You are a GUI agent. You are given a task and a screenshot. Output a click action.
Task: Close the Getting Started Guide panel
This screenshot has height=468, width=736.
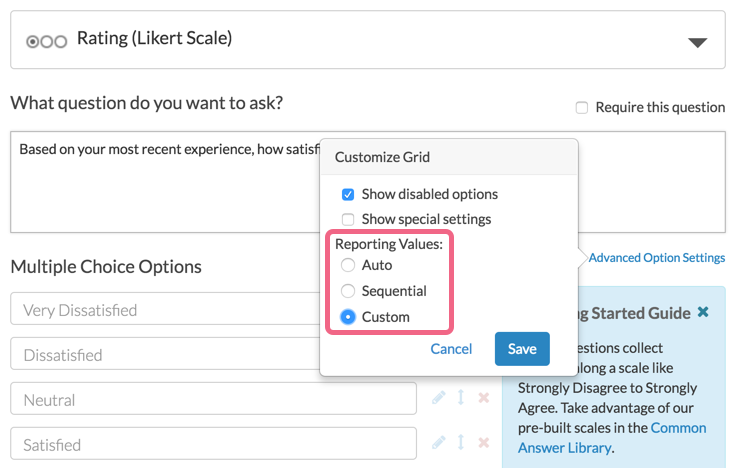pos(703,313)
